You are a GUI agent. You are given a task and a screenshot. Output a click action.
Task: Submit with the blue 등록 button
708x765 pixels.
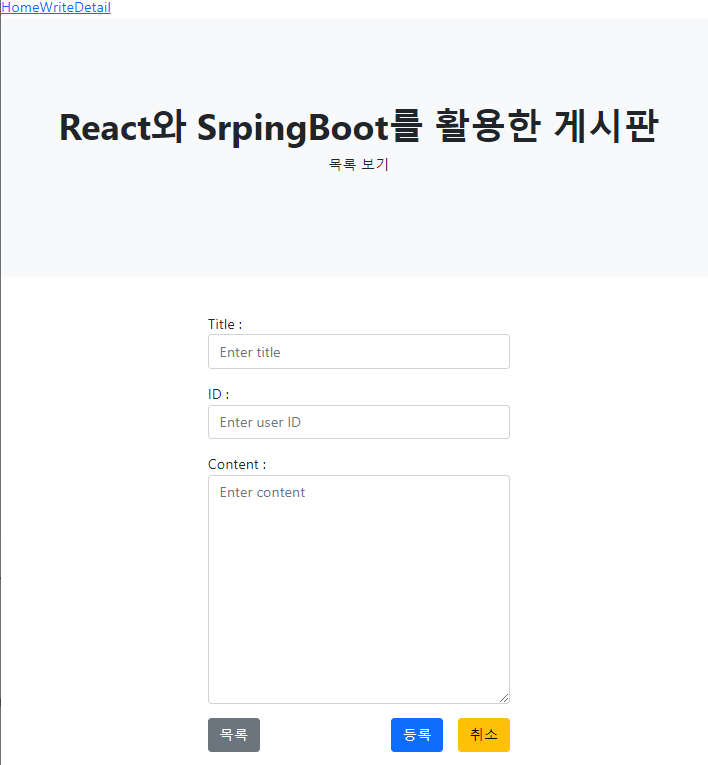(x=417, y=735)
